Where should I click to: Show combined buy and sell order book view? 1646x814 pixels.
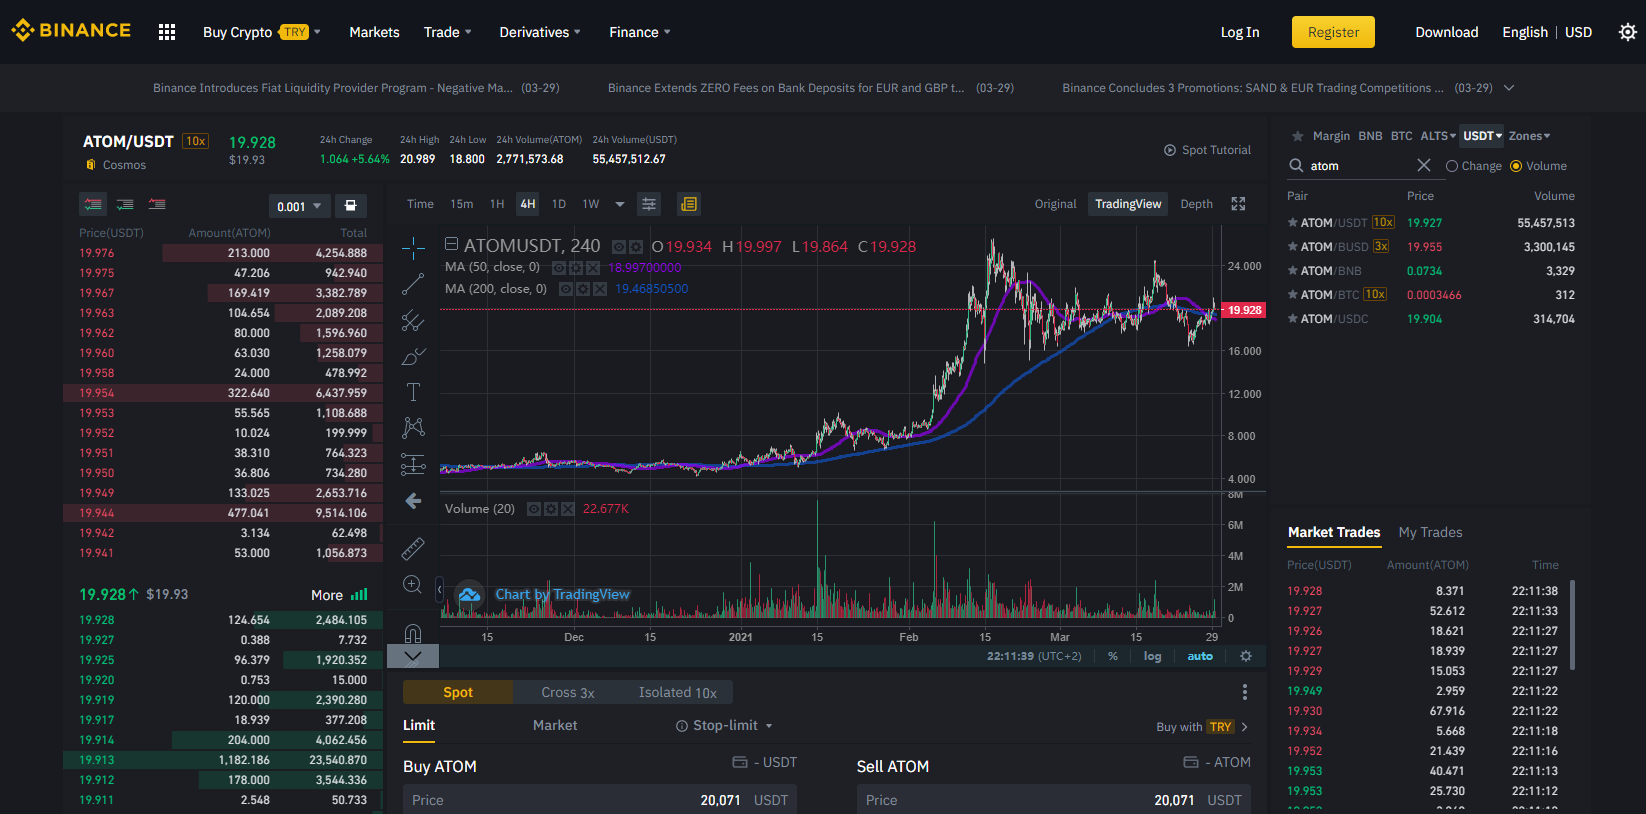tap(93, 204)
